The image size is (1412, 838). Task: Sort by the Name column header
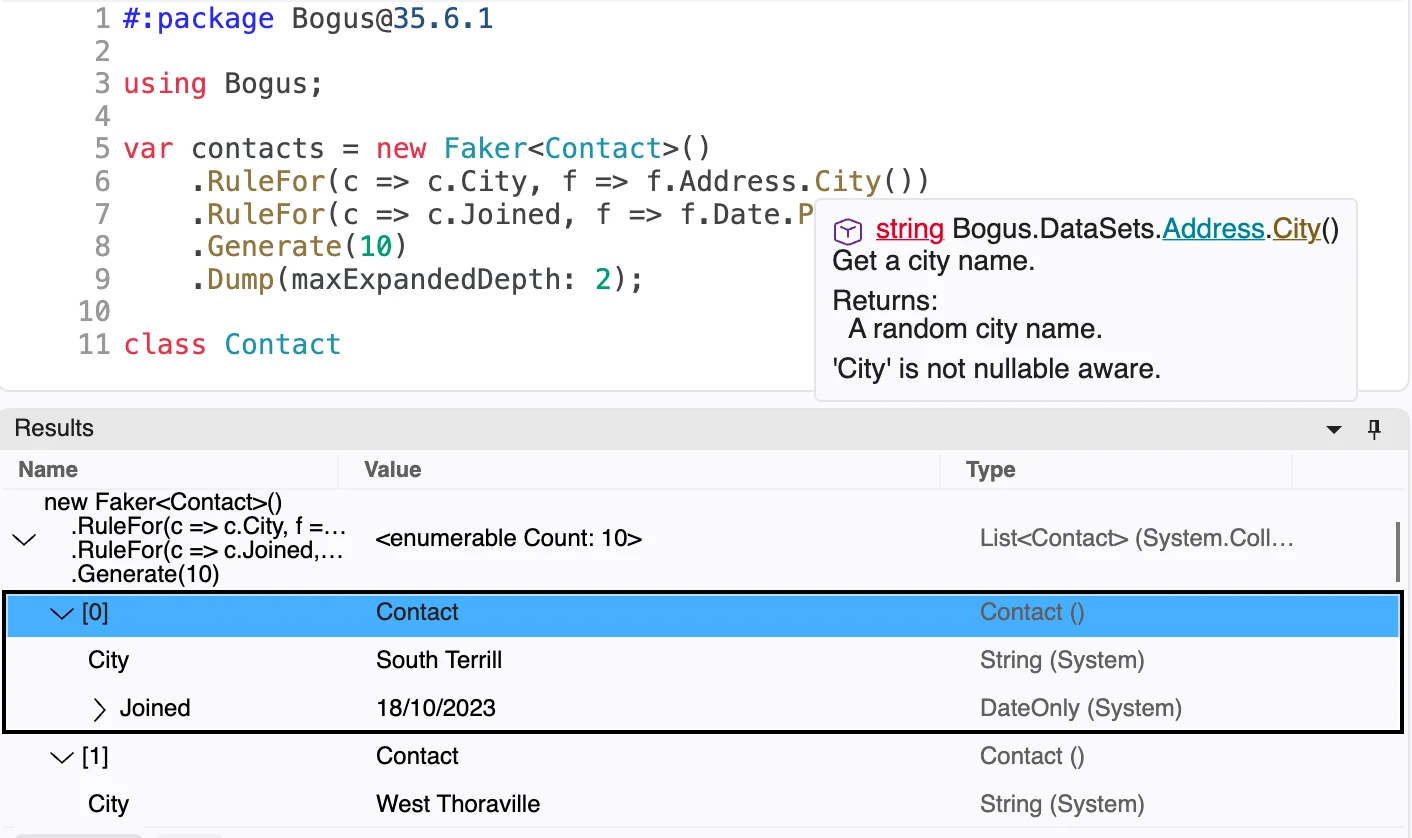[48, 469]
